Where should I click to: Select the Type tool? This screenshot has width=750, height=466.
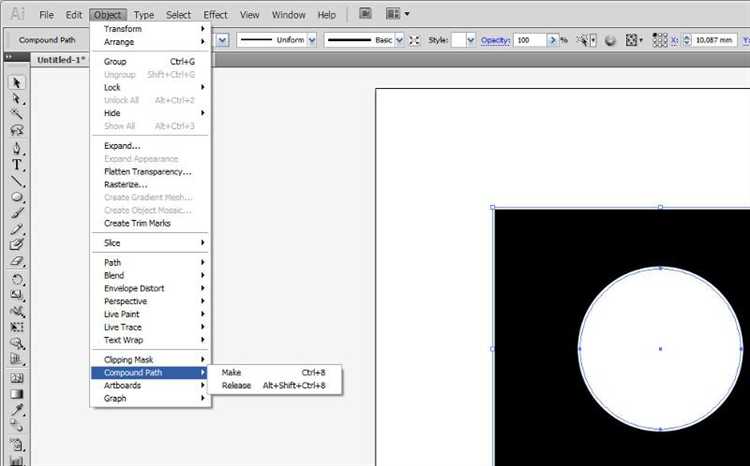tap(16, 165)
